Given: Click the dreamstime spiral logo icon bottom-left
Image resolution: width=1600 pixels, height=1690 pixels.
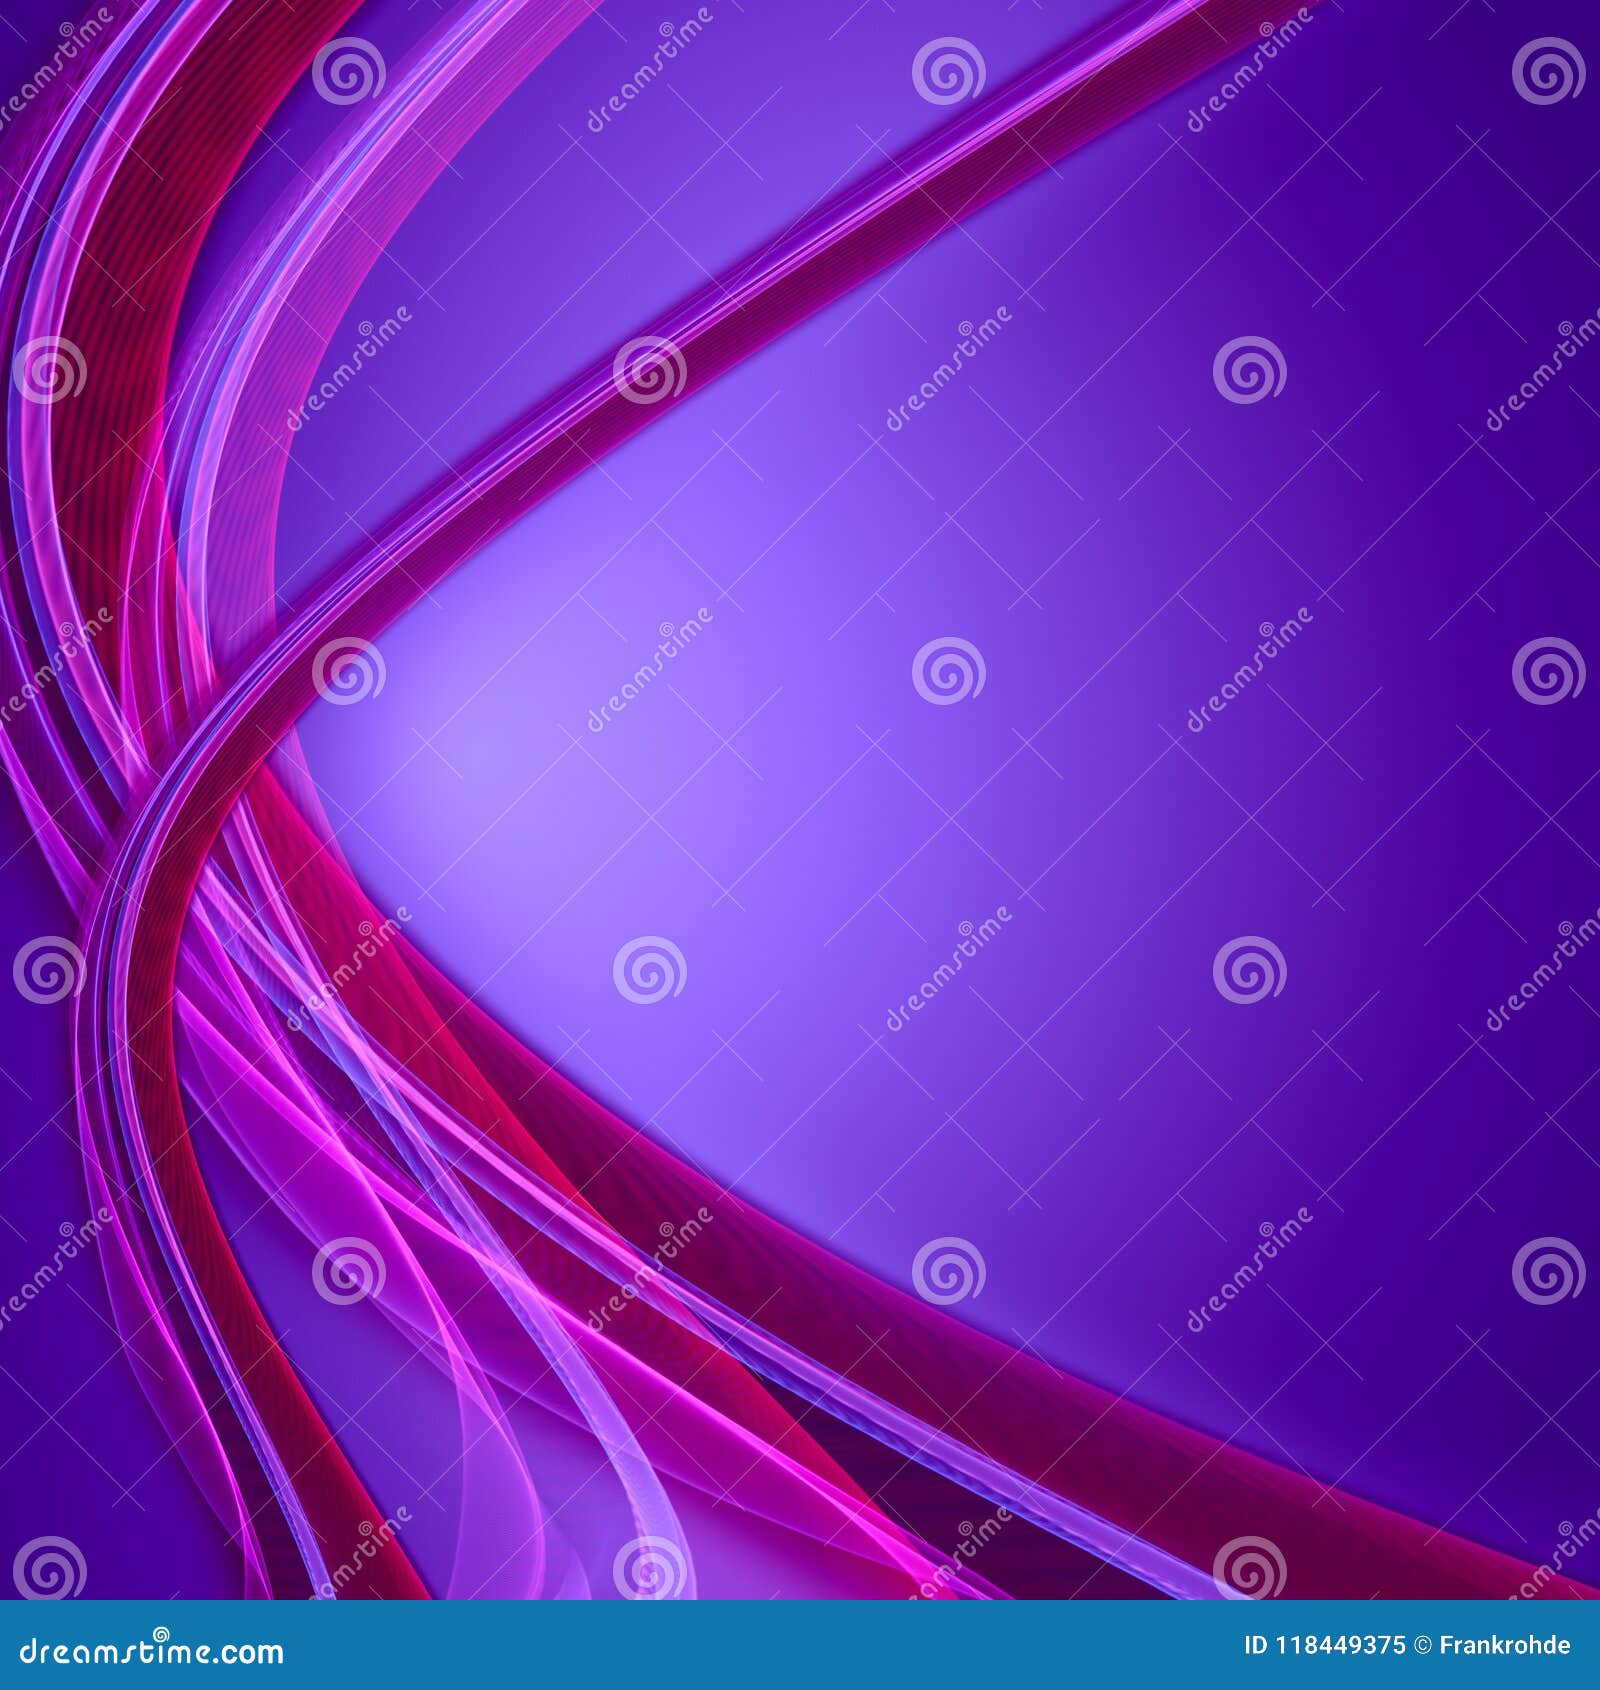Looking at the screenshot, I should click(x=160, y=1634).
